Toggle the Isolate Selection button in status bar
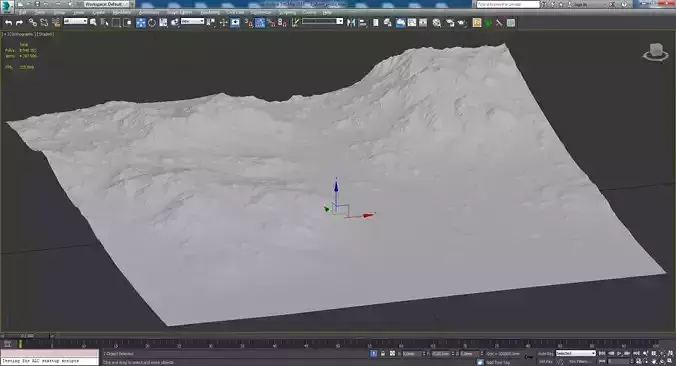The width and height of the screenshot is (676, 366). (x=373, y=353)
